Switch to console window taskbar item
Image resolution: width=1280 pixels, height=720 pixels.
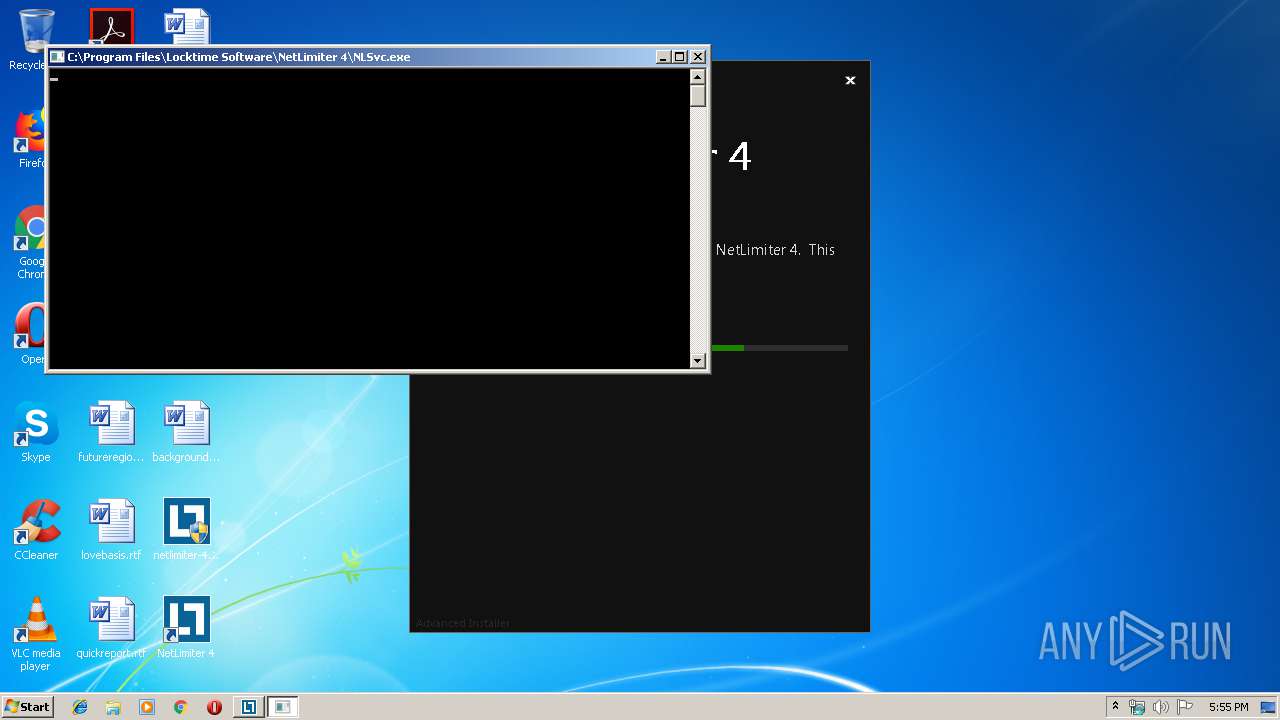pyautogui.click(x=283, y=707)
